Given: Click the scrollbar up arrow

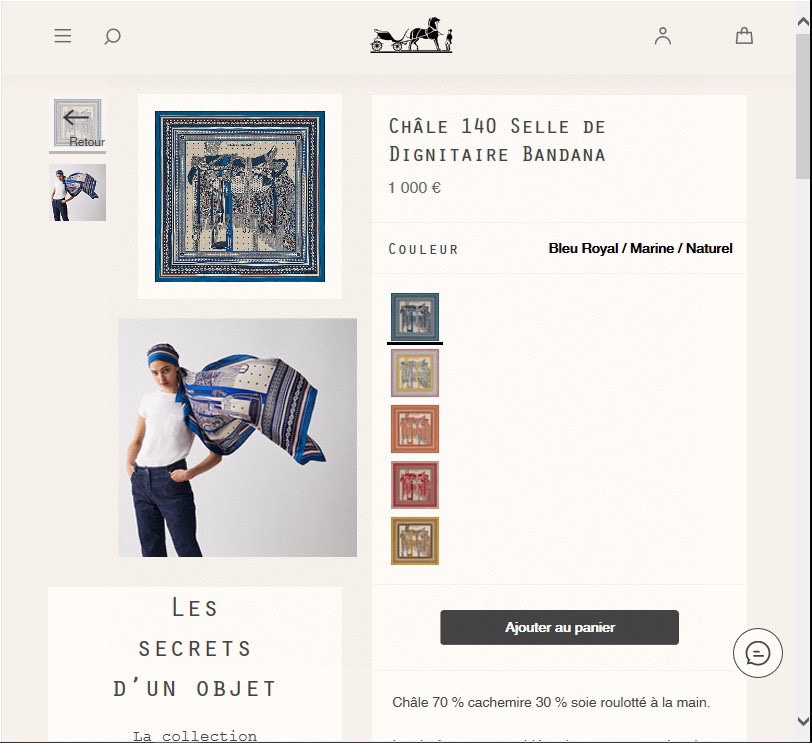Looking at the screenshot, I should pyautogui.click(x=803, y=22).
